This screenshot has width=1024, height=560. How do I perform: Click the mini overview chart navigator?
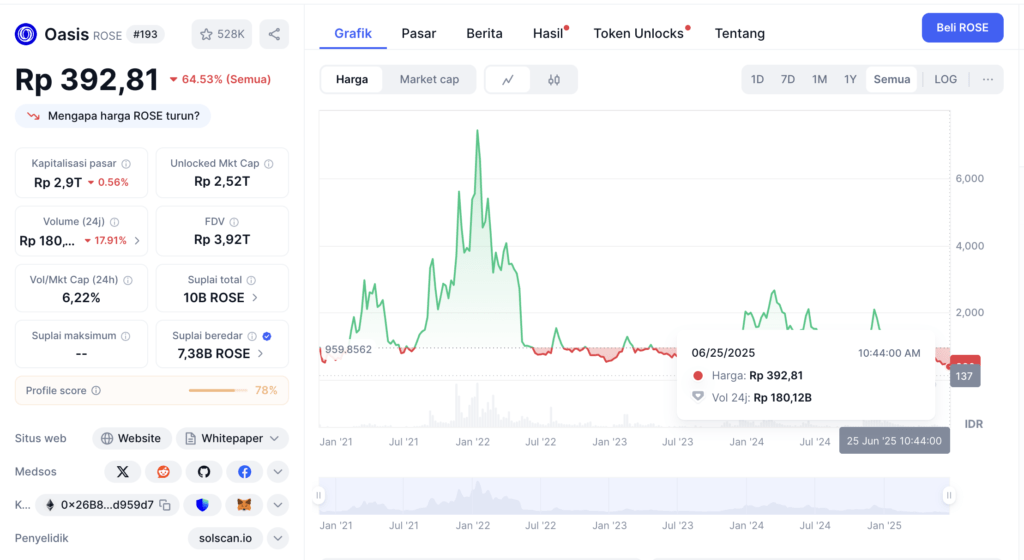click(633, 496)
